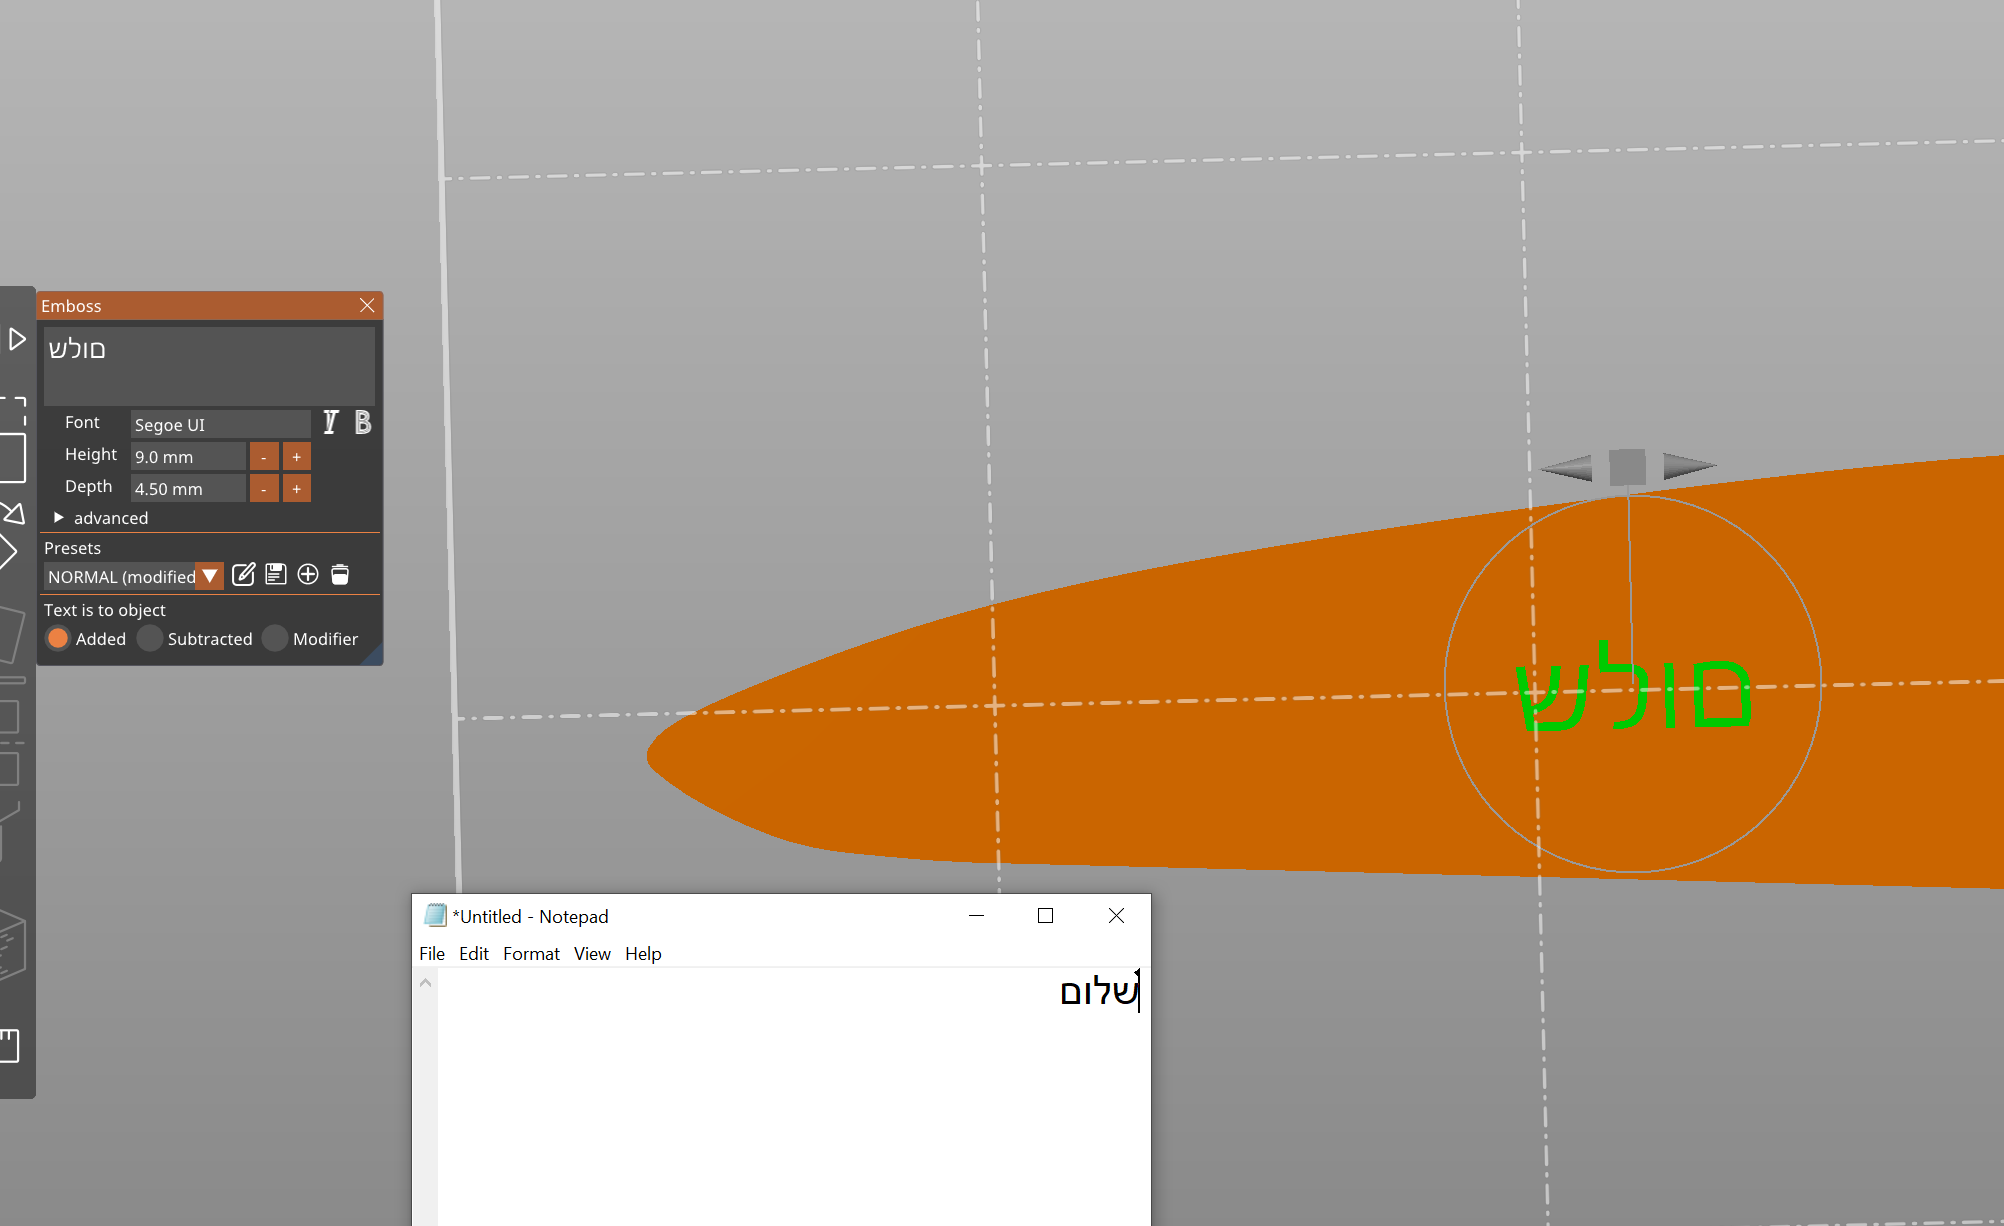Screen dimensions: 2004x1226
Task: Edit the current style with the pencil icon
Action: click(x=244, y=574)
